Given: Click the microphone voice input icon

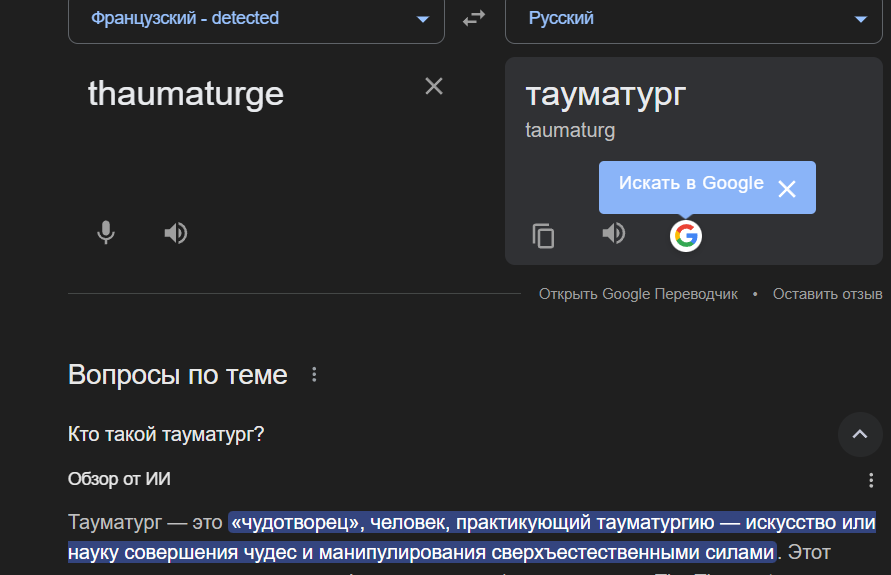Looking at the screenshot, I should coord(106,233).
